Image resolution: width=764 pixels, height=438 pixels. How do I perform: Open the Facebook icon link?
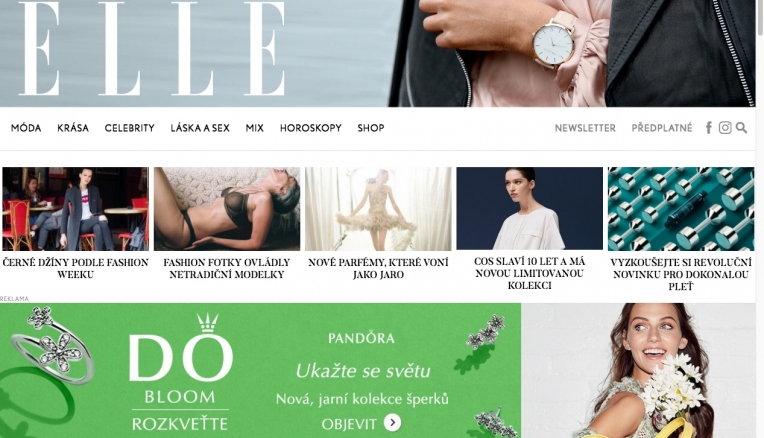pos(709,128)
